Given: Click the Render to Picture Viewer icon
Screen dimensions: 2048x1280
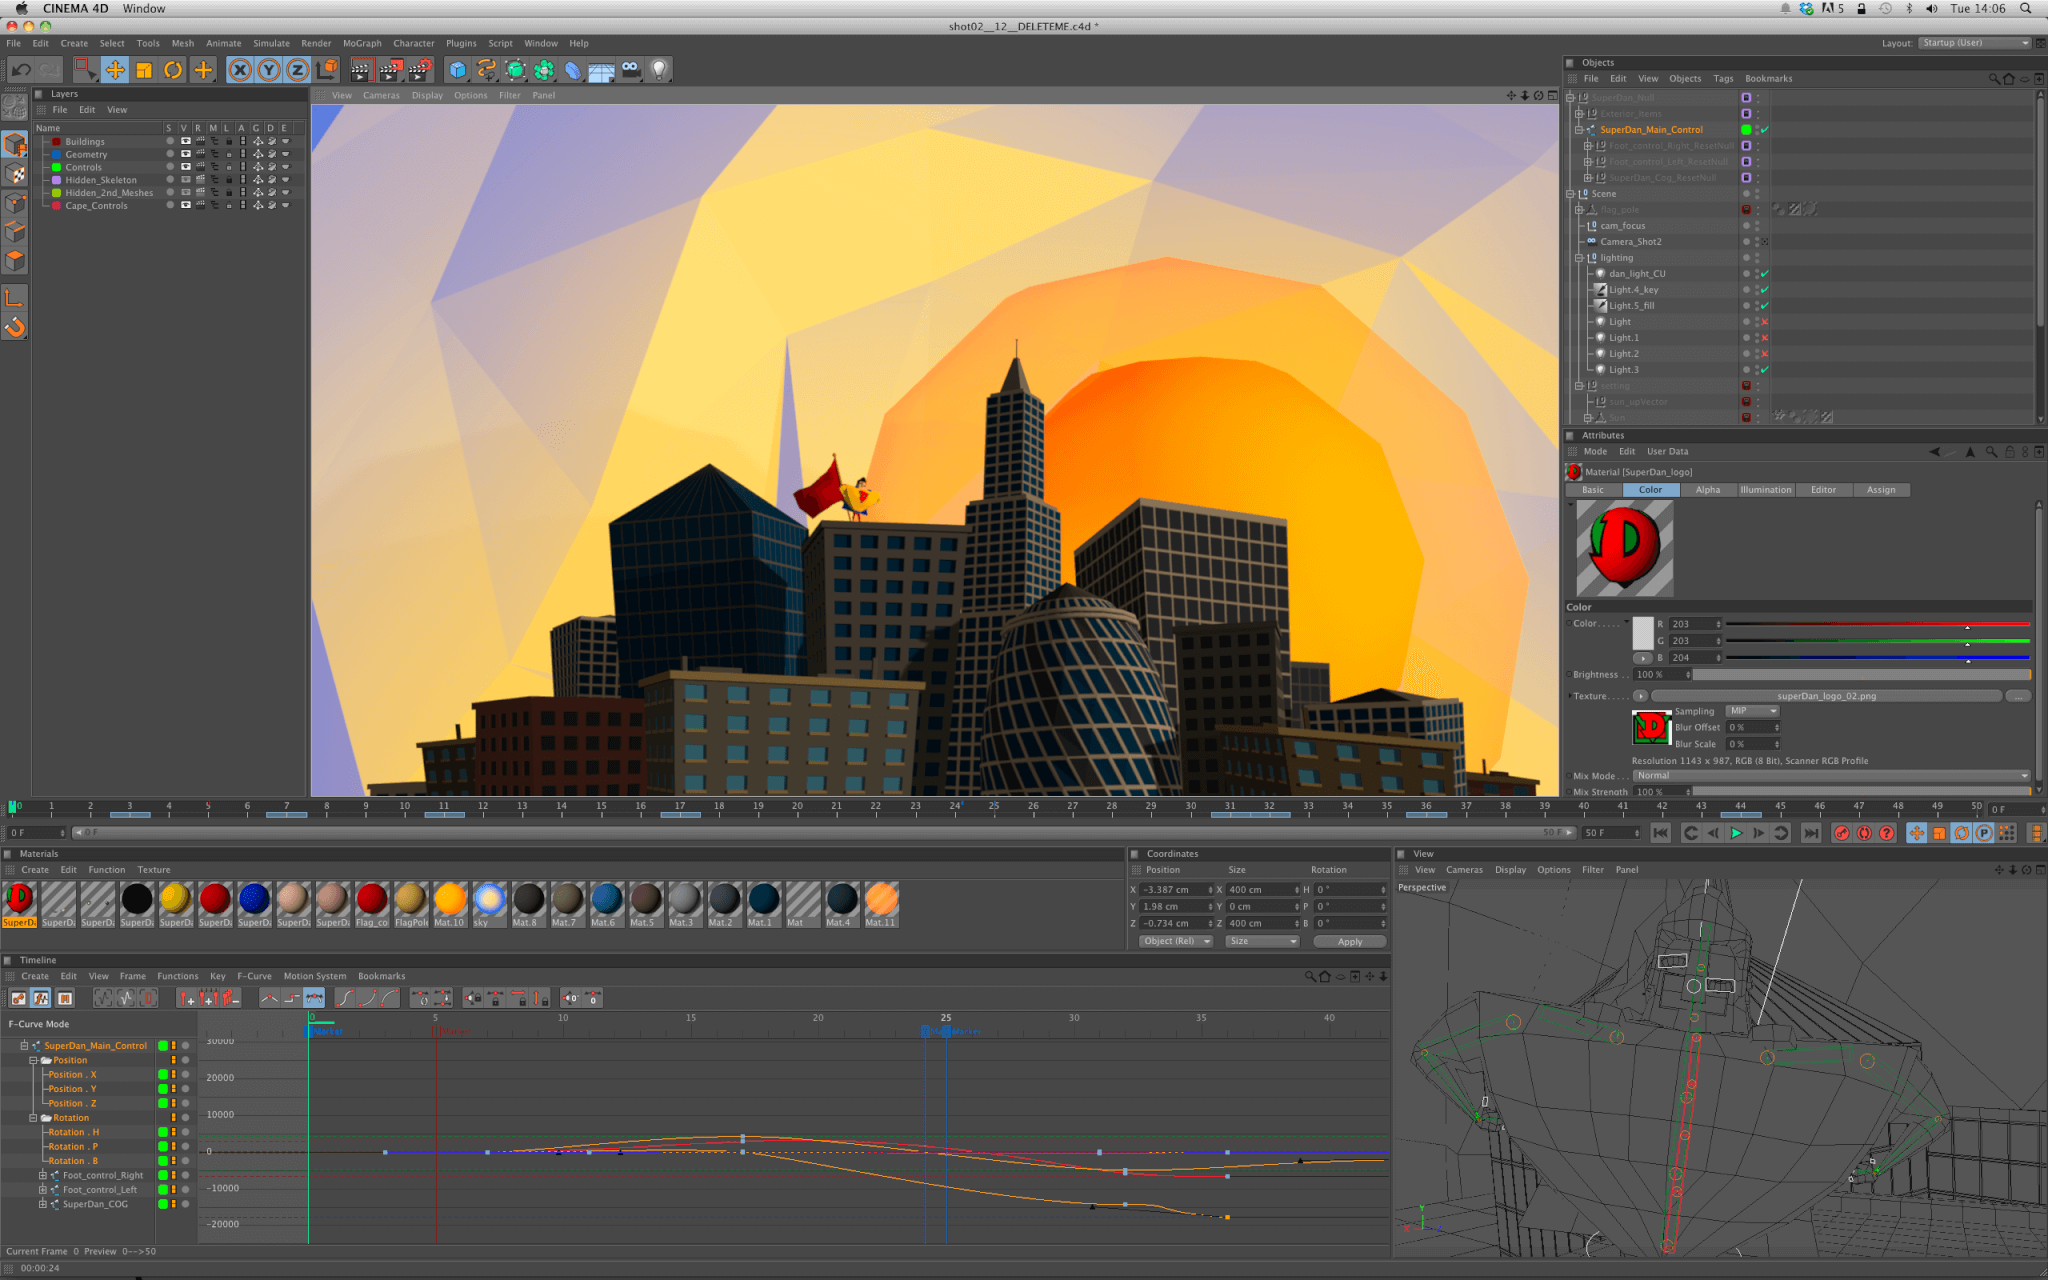Looking at the screenshot, I should [391, 70].
